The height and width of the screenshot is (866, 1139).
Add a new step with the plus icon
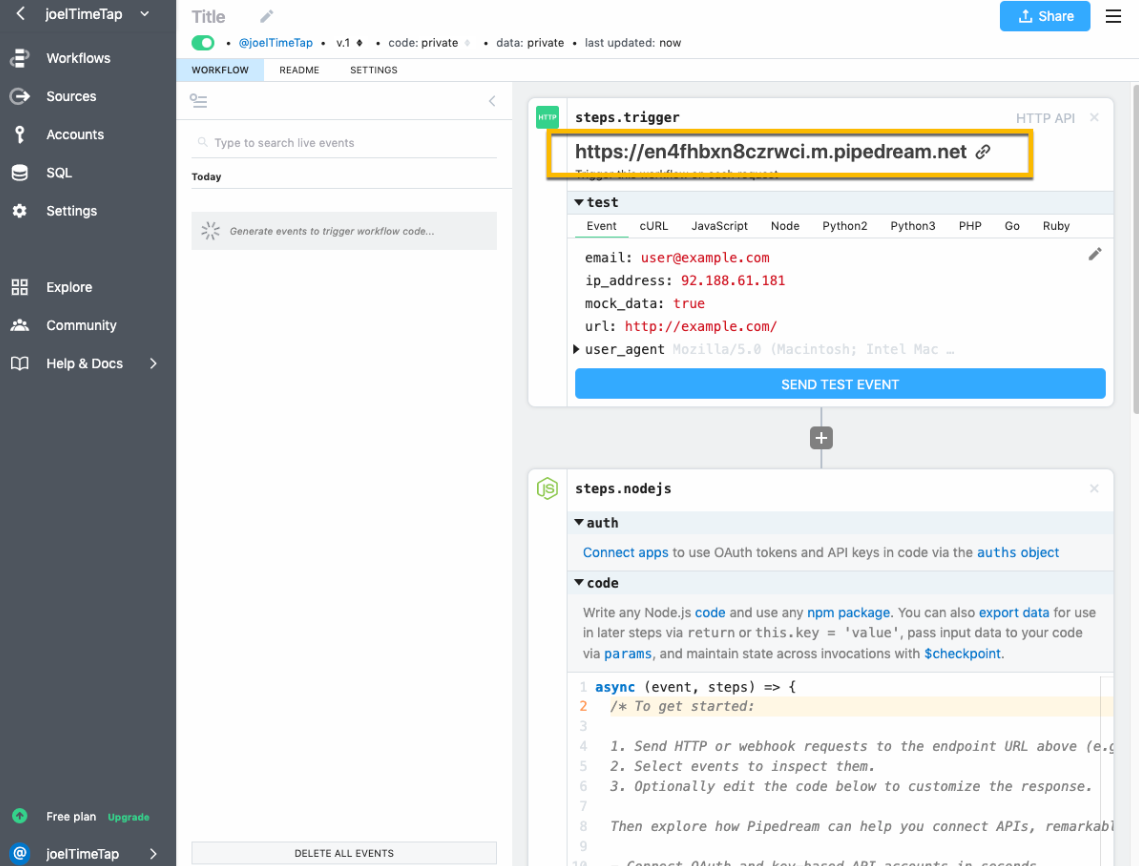coord(820,437)
